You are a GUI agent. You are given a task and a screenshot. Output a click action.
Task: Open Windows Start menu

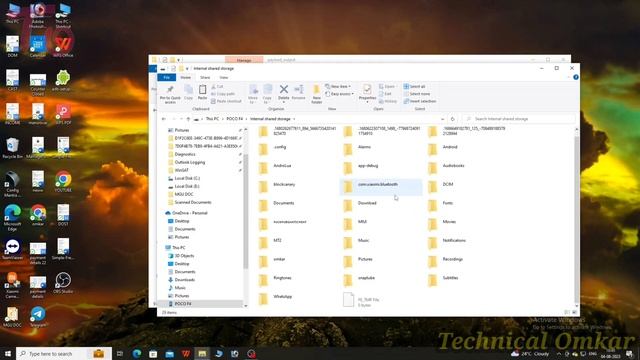pos(7,353)
